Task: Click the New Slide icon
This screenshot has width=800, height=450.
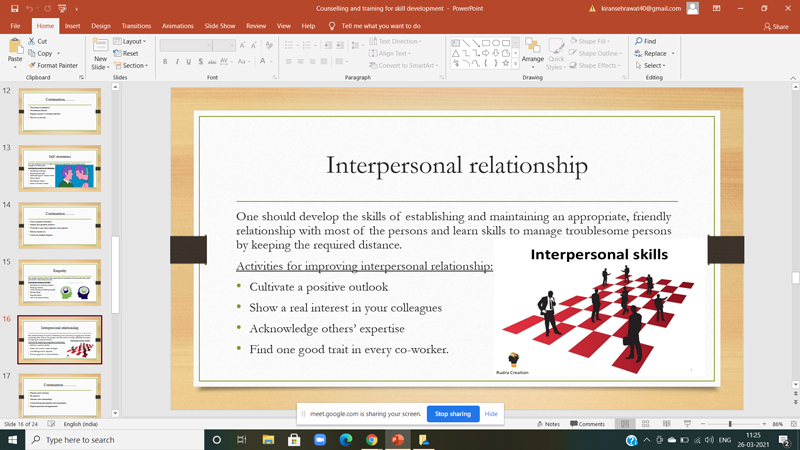Action: click(100, 52)
